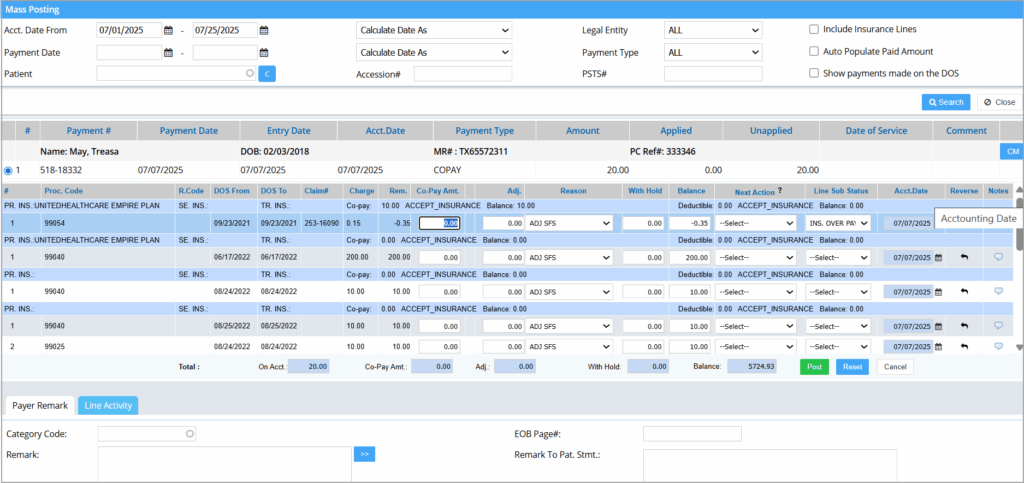Click MR# : TX65572311 text

[x=471, y=151]
